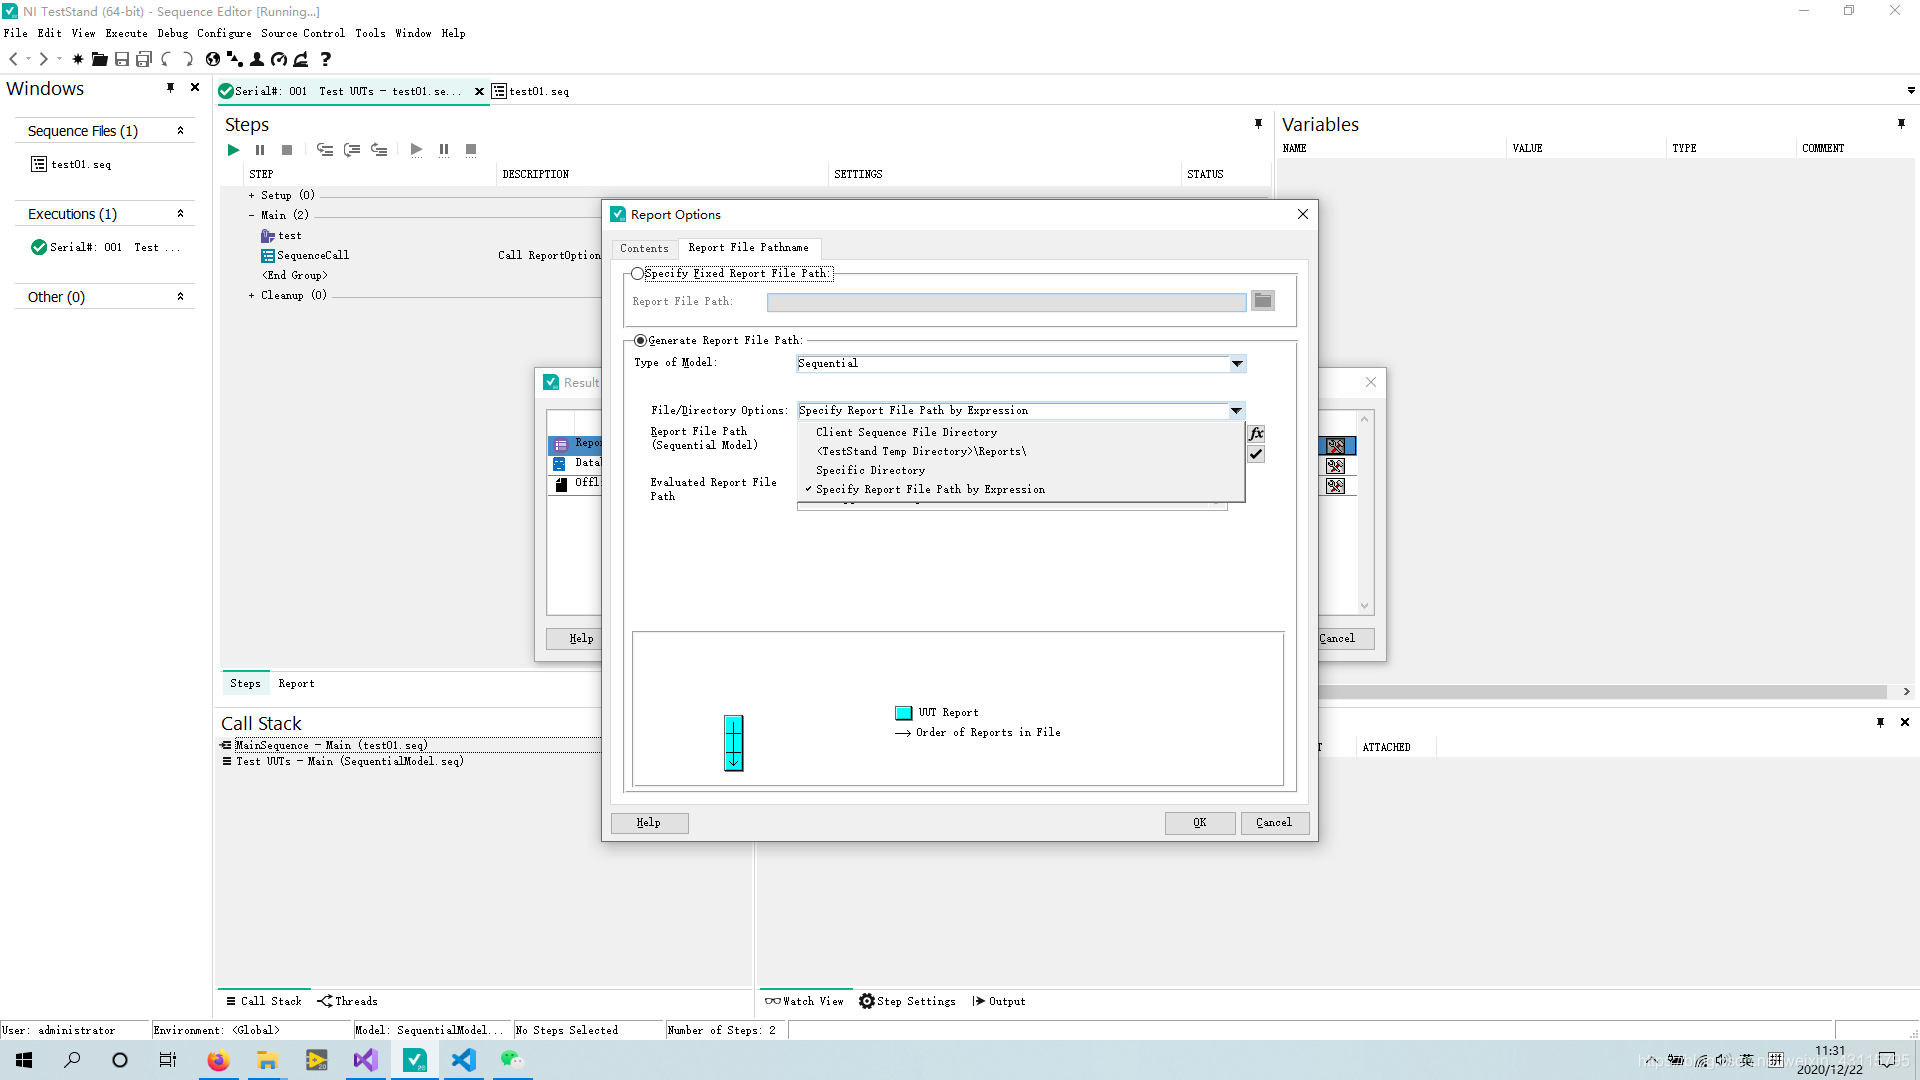Click the UUT Report cyan legend swatch
This screenshot has width=1920, height=1080.
click(904, 713)
